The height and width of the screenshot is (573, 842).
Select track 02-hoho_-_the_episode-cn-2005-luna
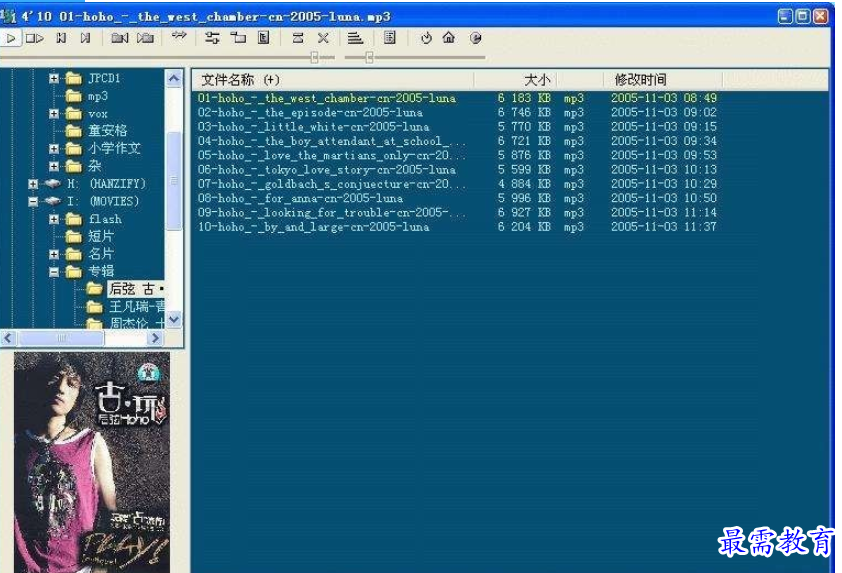pos(310,113)
